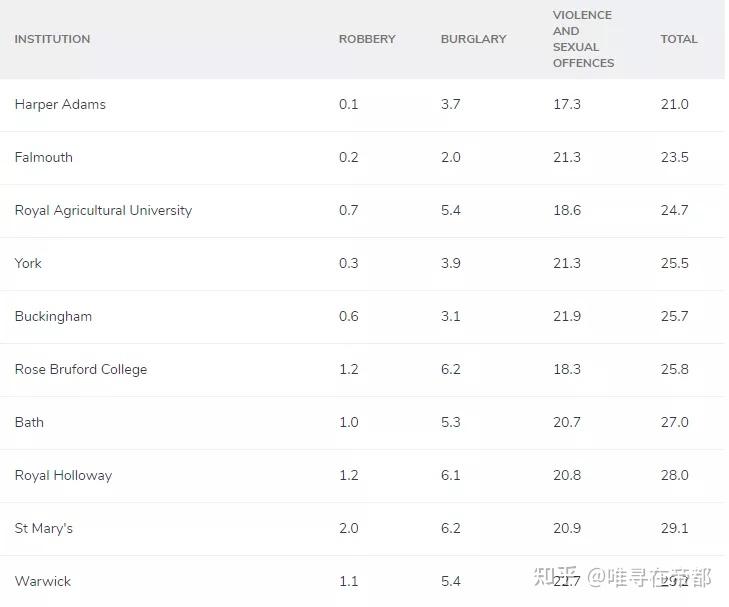Open the York institution row
The image size is (729, 607).
coord(28,263)
